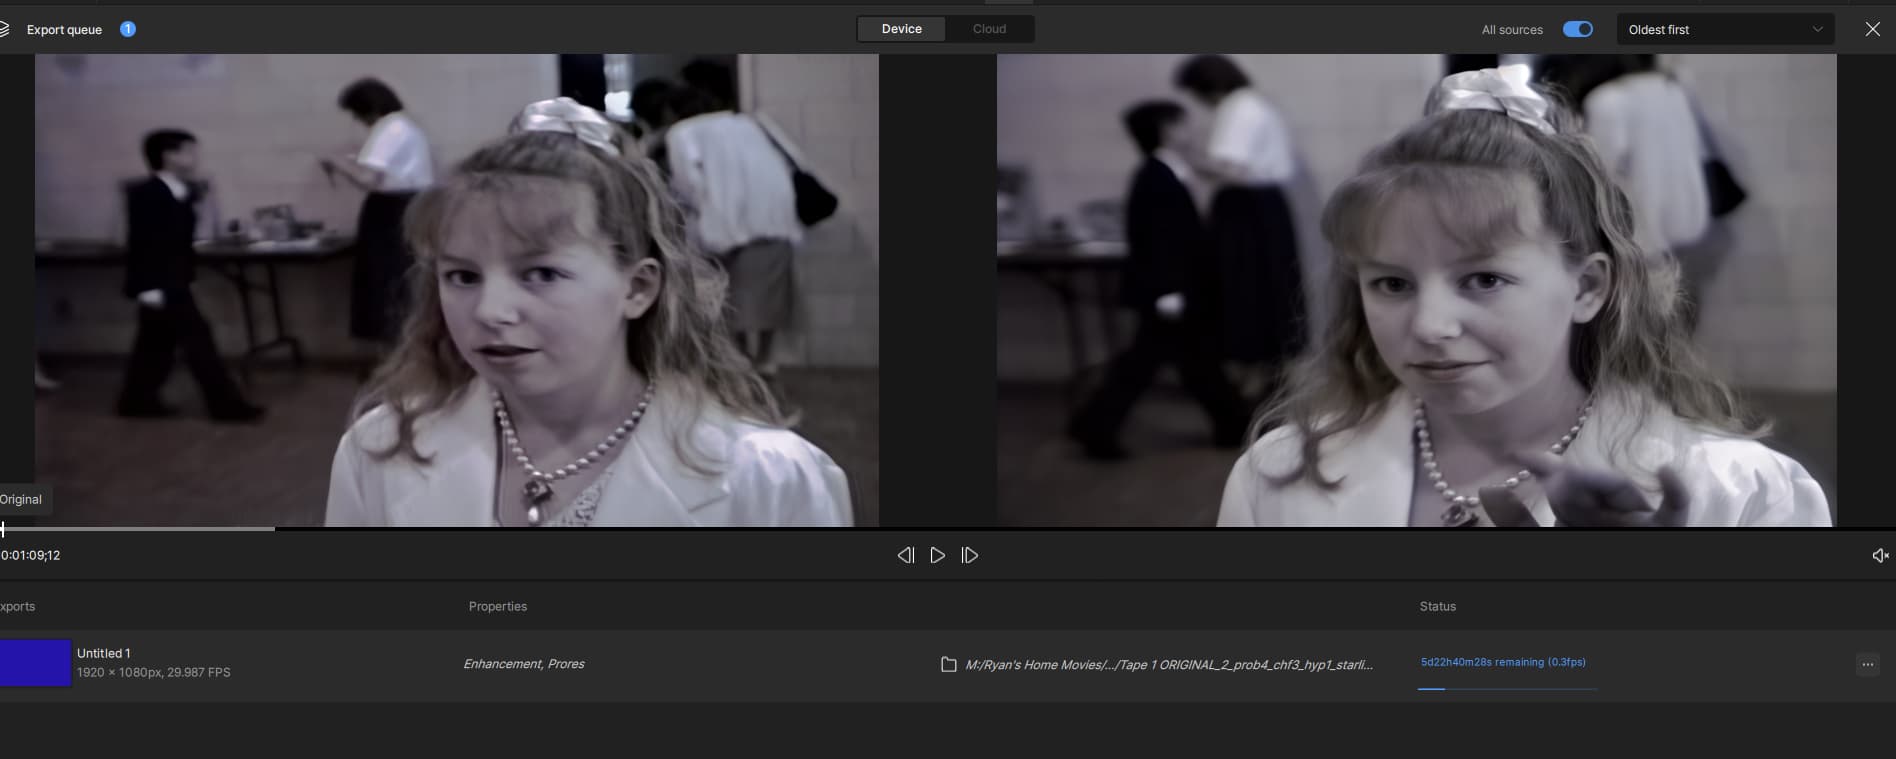Click the All sources label
This screenshot has height=759, width=1896.
coord(1512,30)
